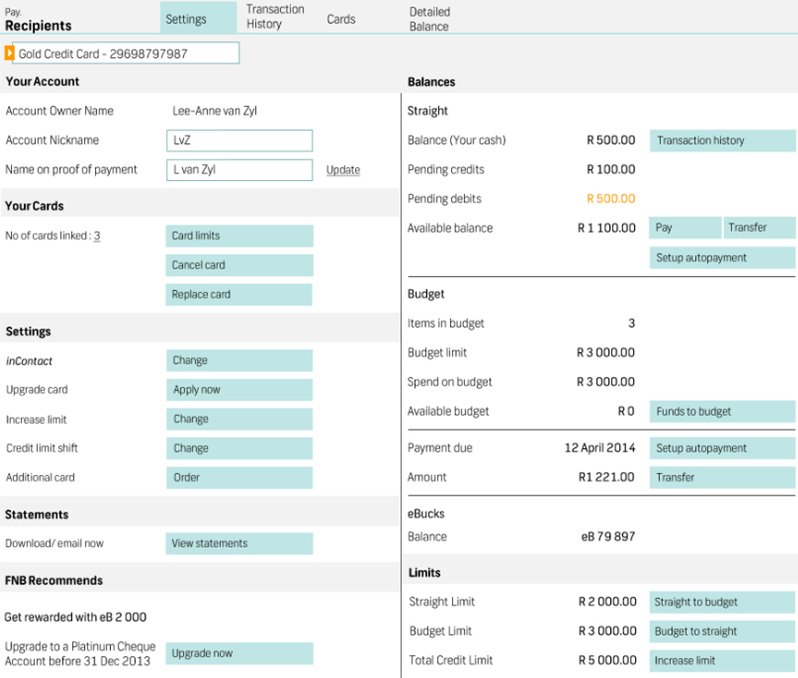Image resolution: width=798 pixels, height=678 pixels.
Task: Click the Replace card button
Action: [239, 295]
